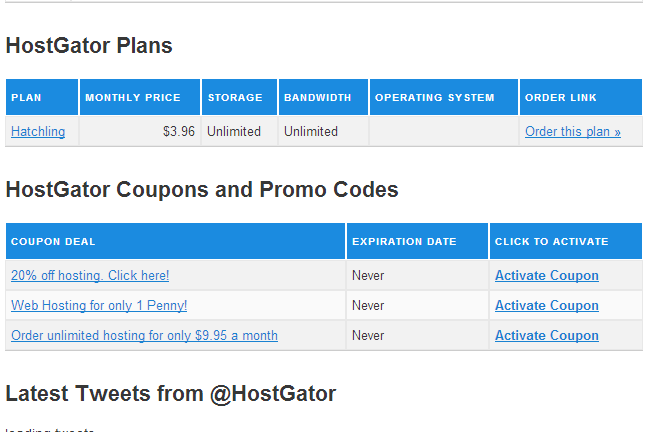Activate the coupon for $9.95 unlimited hosting
Screen dimensions: 648x432
pos(546,335)
